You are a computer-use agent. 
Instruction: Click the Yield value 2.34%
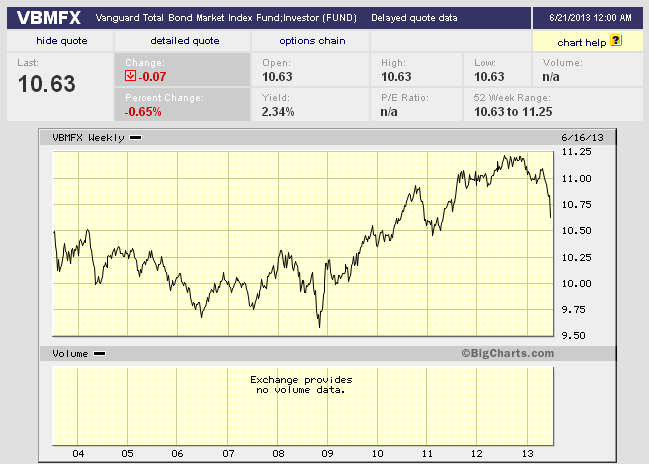(278, 112)
